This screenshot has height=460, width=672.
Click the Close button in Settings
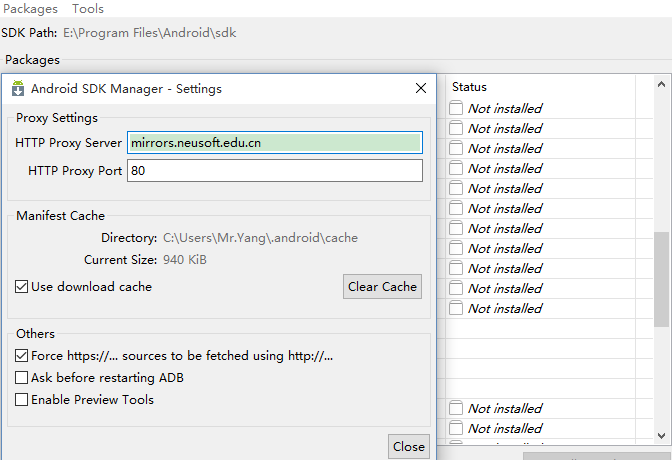408,447
